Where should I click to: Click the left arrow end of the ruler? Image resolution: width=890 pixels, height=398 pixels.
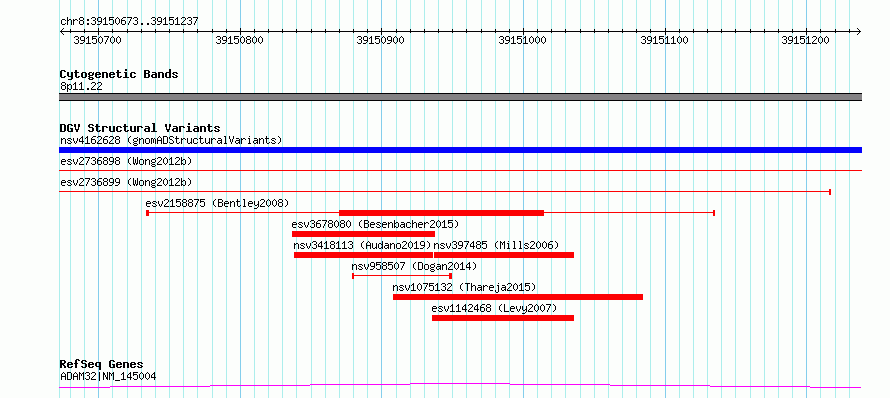coord(62,31)
